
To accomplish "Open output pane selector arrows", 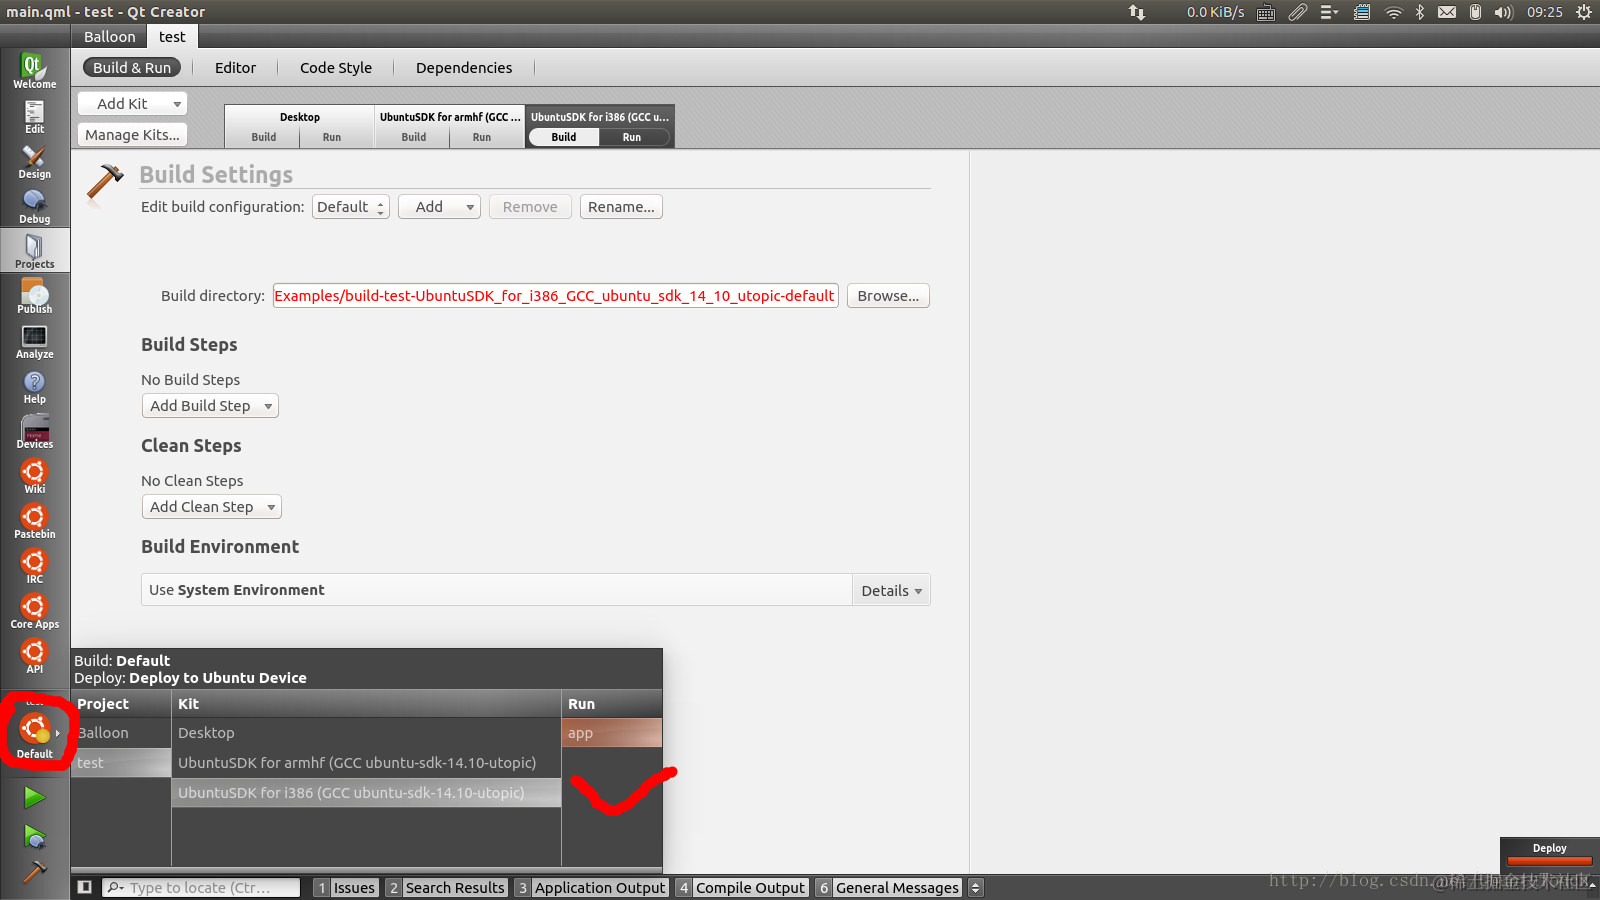I will (976, 887).
